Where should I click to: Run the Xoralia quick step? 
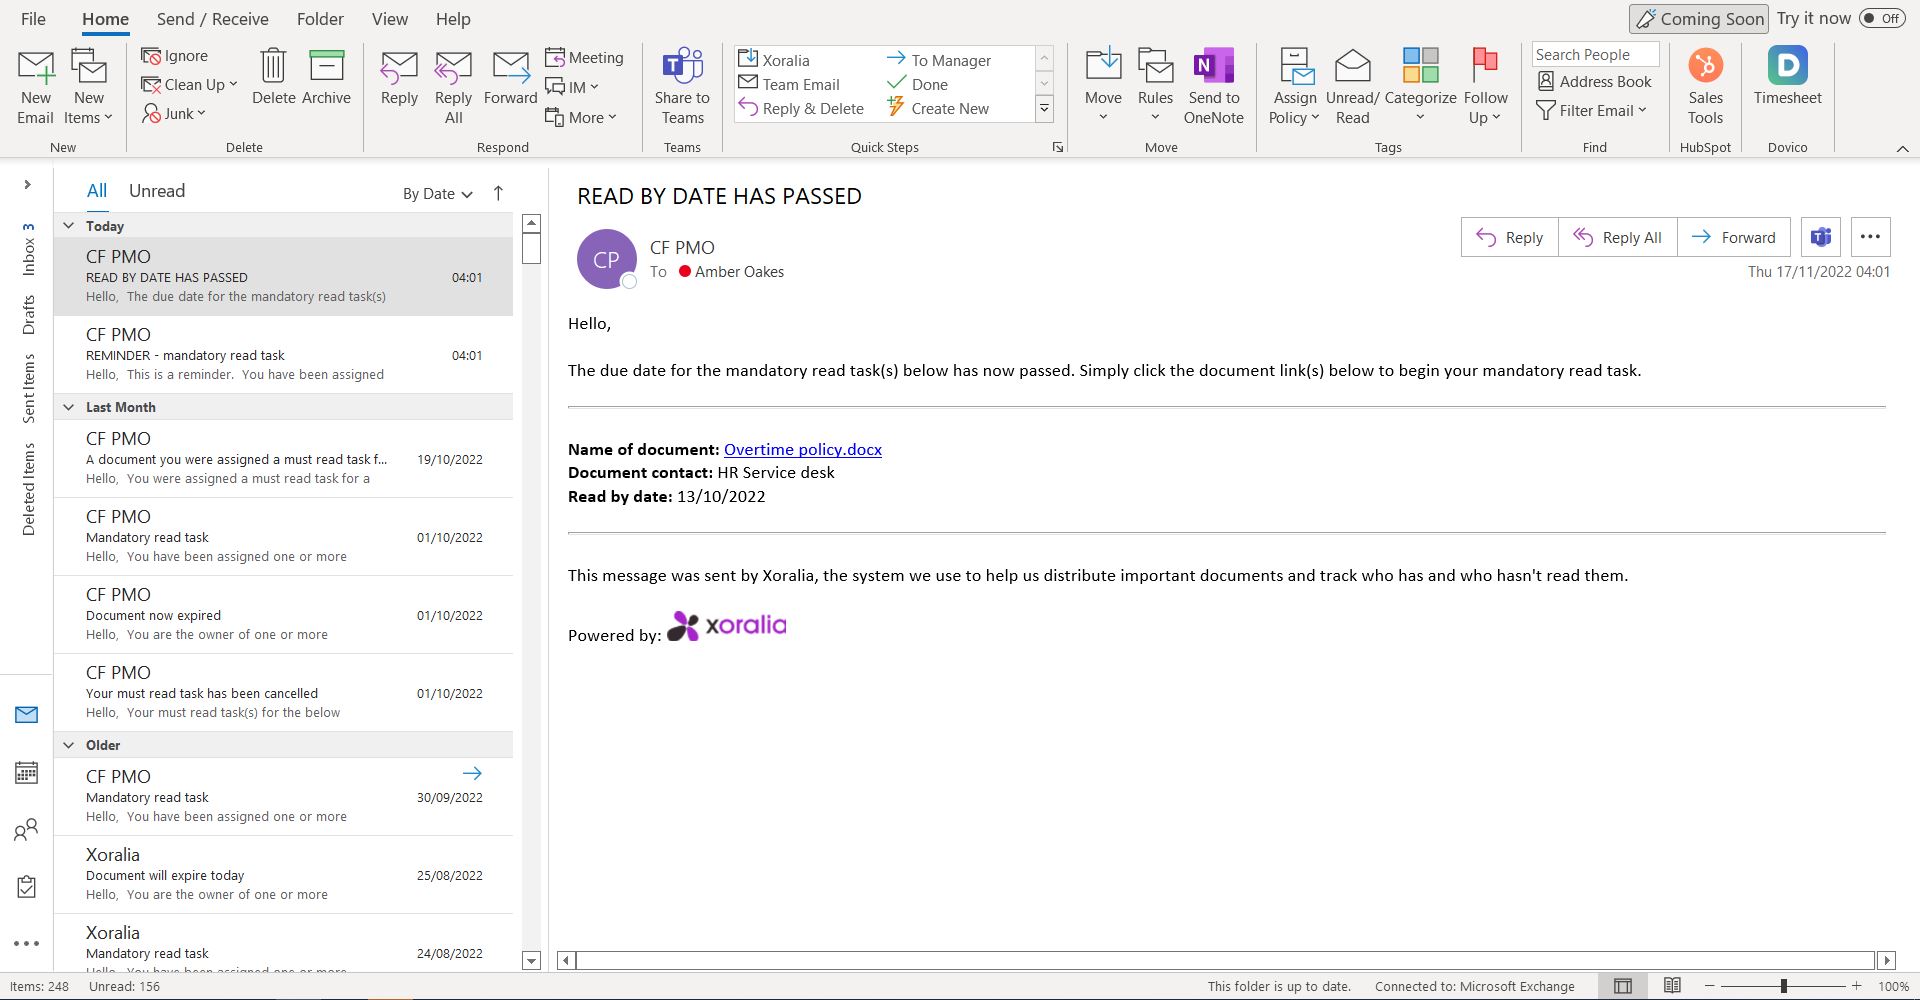774,60
